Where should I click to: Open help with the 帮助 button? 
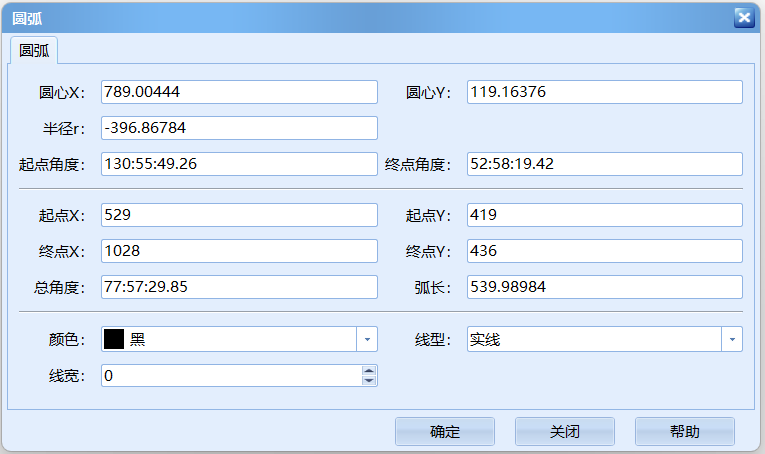pyautogui.click(x=684, y=432)
